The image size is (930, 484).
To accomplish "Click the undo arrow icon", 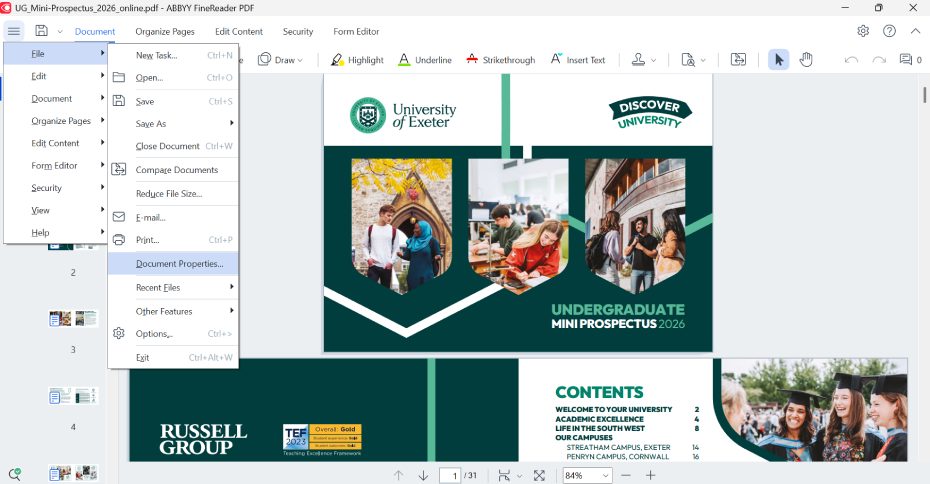I will 851,60.
